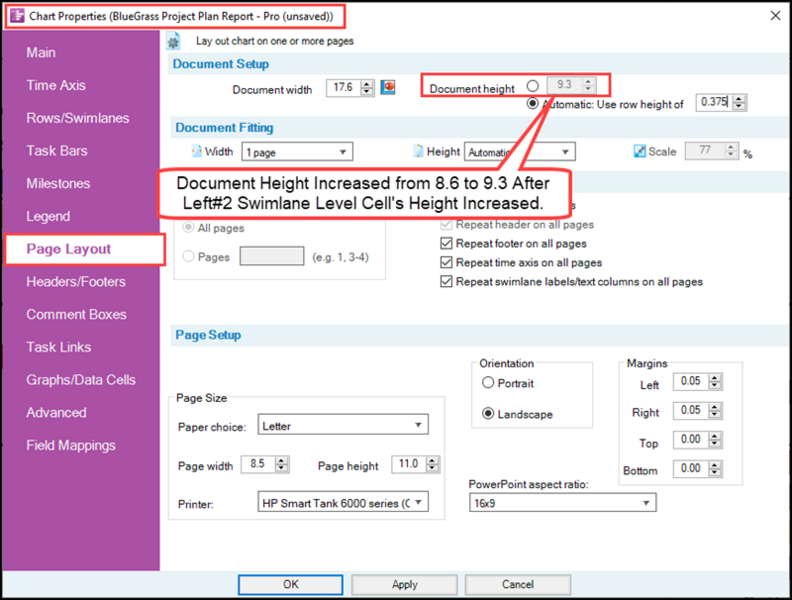Click the Page width stepper arrows
Viewport: 792px width, 600px height.
click(x=281, y=464)
